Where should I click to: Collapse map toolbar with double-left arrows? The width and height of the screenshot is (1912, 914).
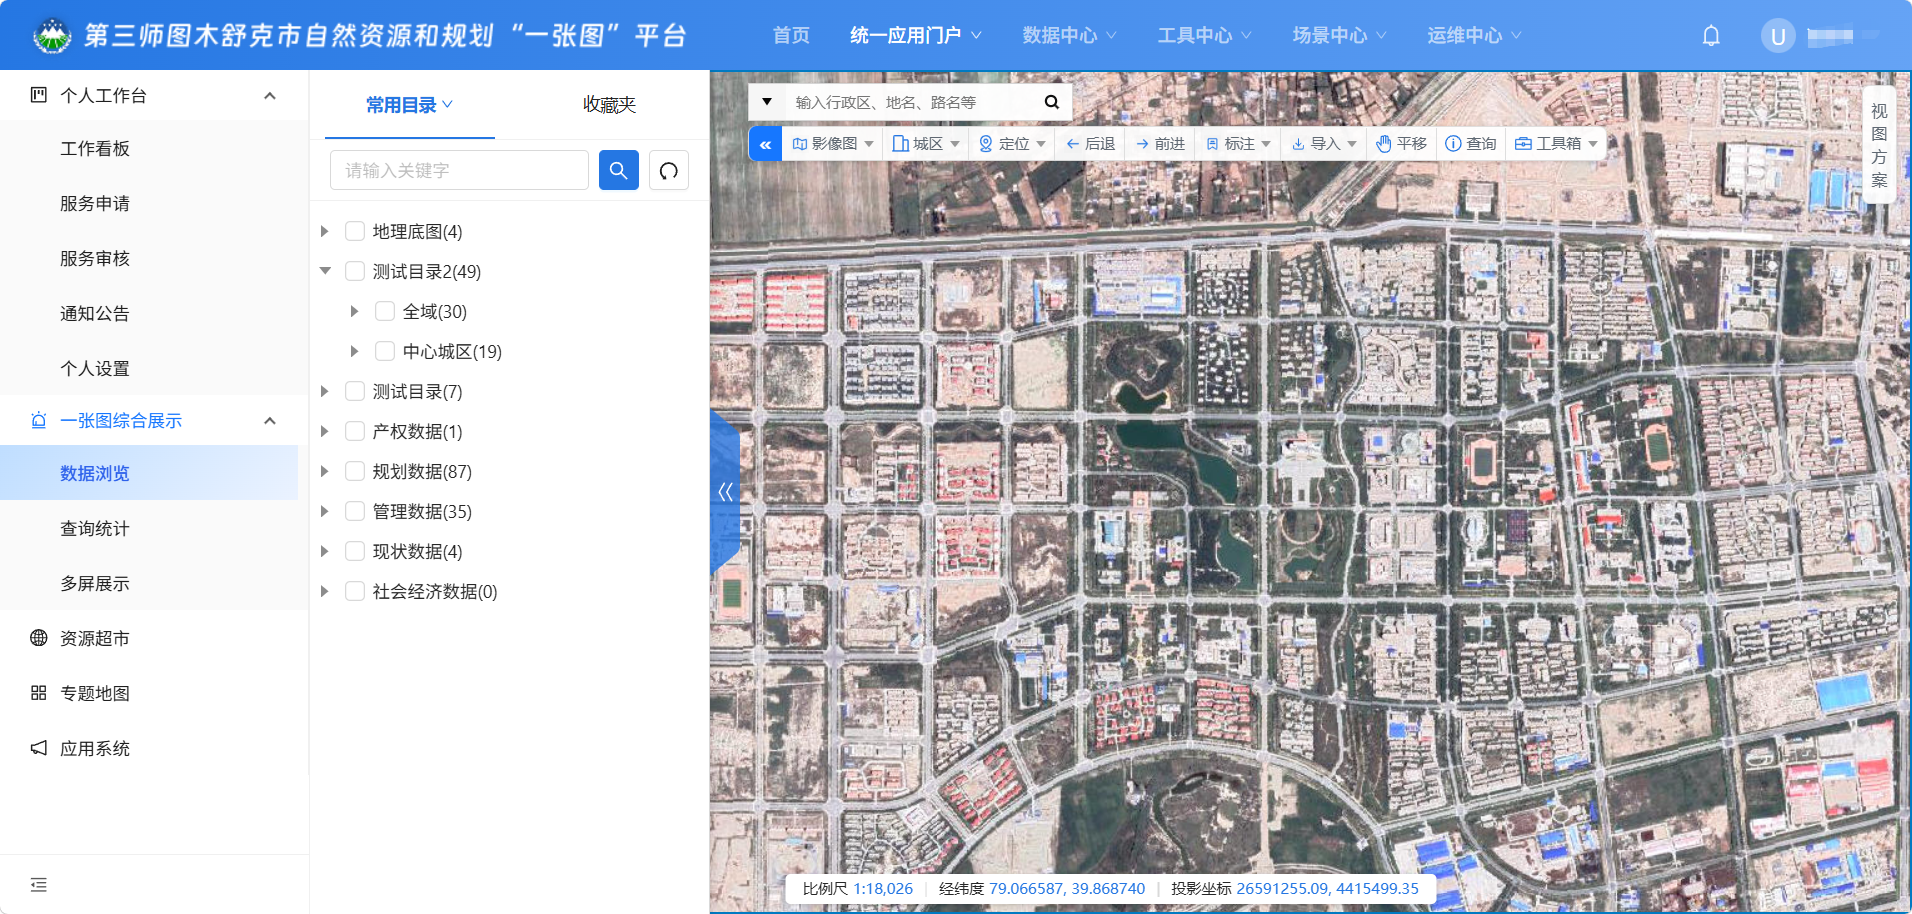(765, 144)
